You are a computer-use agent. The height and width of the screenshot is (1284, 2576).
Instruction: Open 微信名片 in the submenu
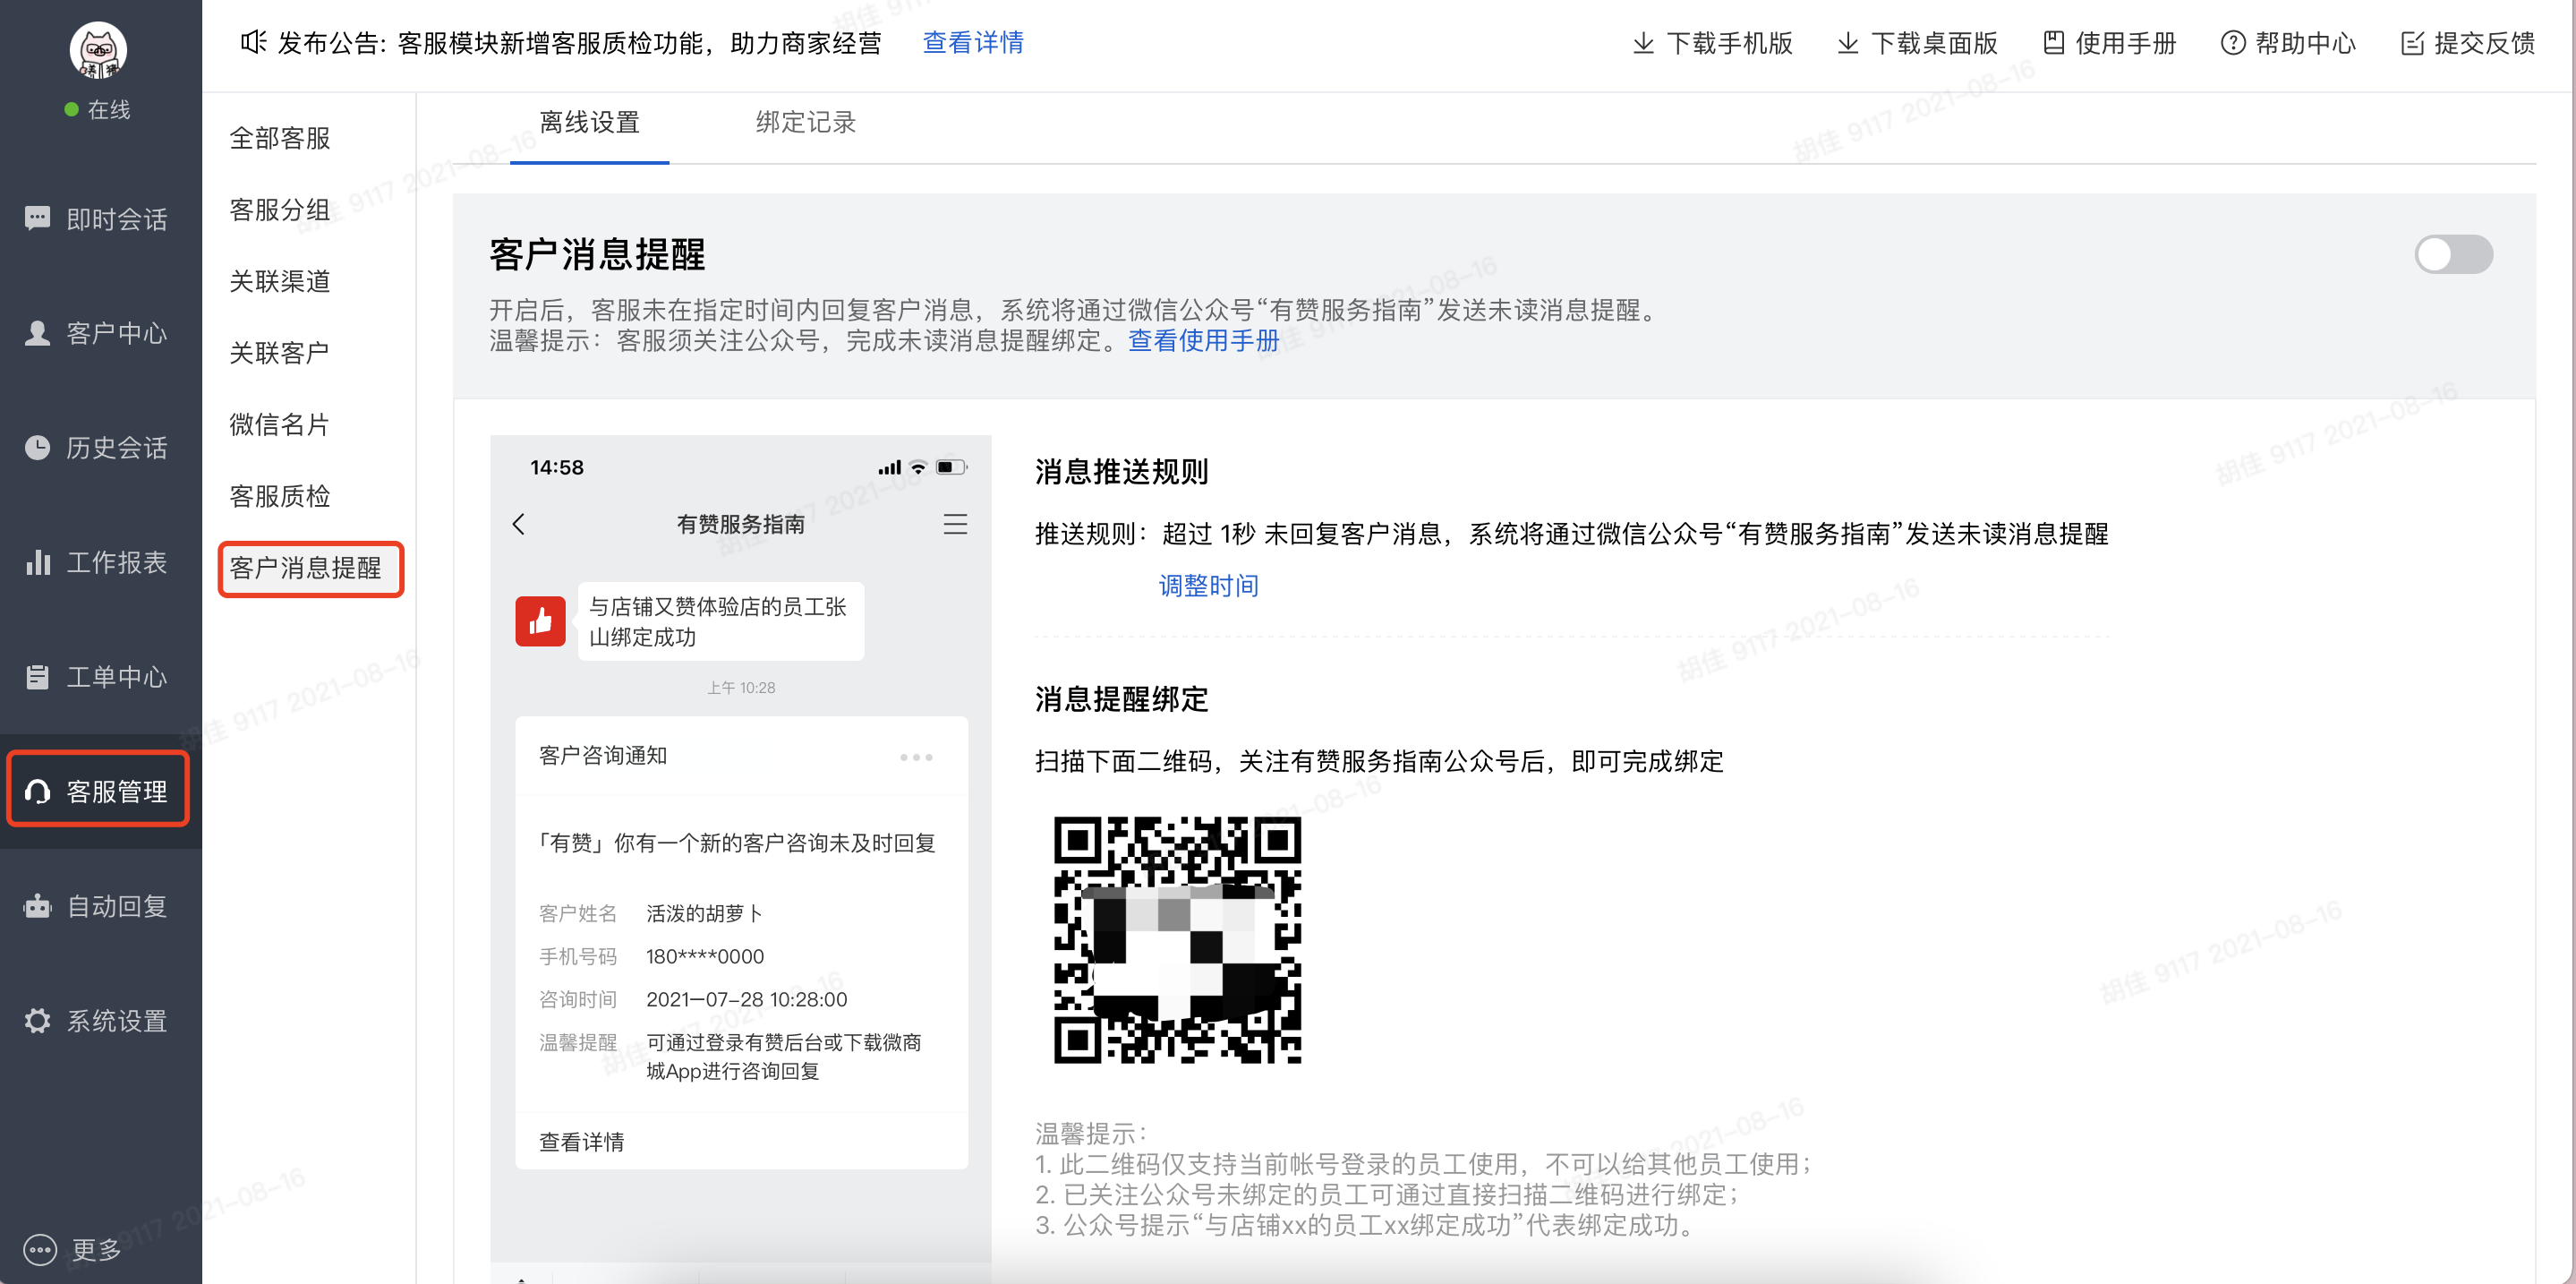click(280, 424)
